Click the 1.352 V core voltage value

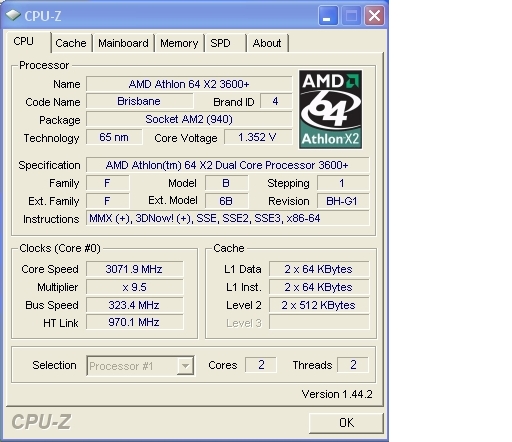258,137
